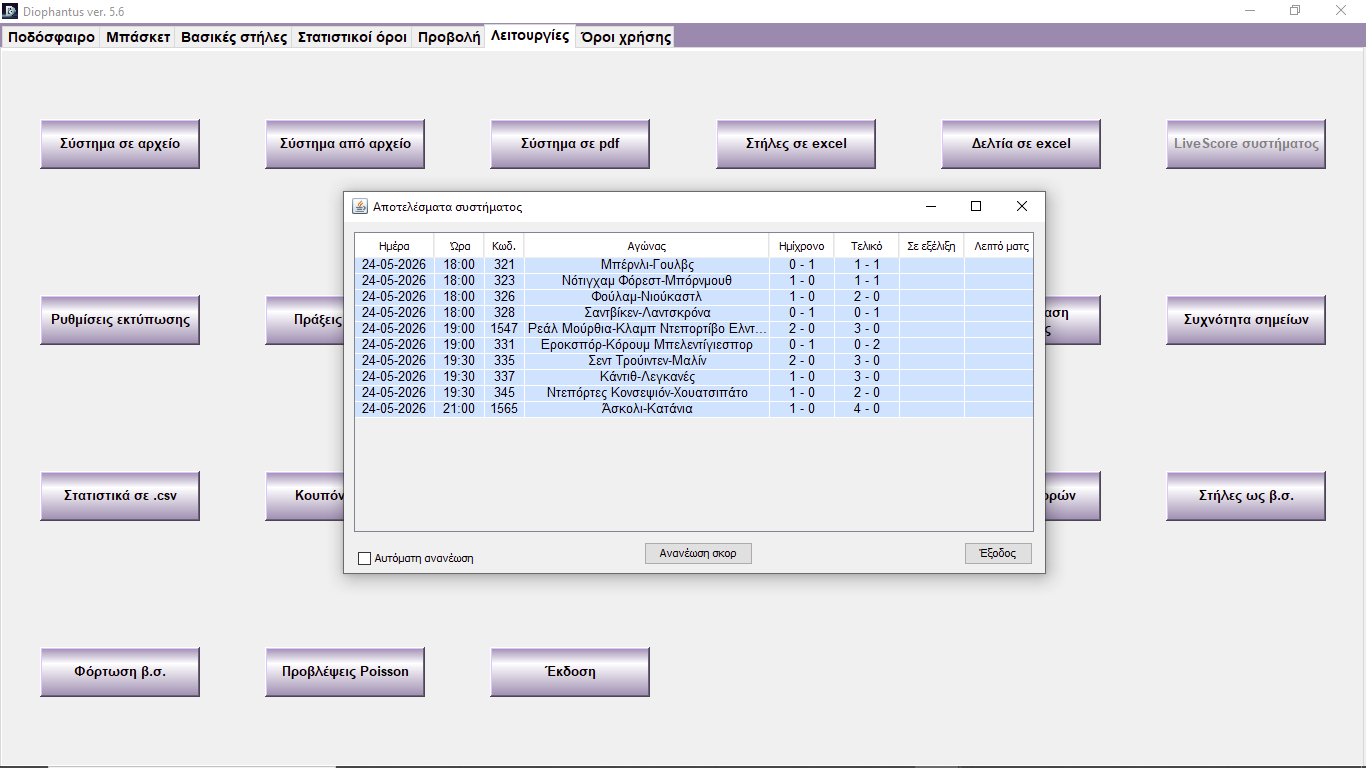1366x768 pixels.
Task: Click the 21:00 time cell
Action: click(x=459, y=409)
